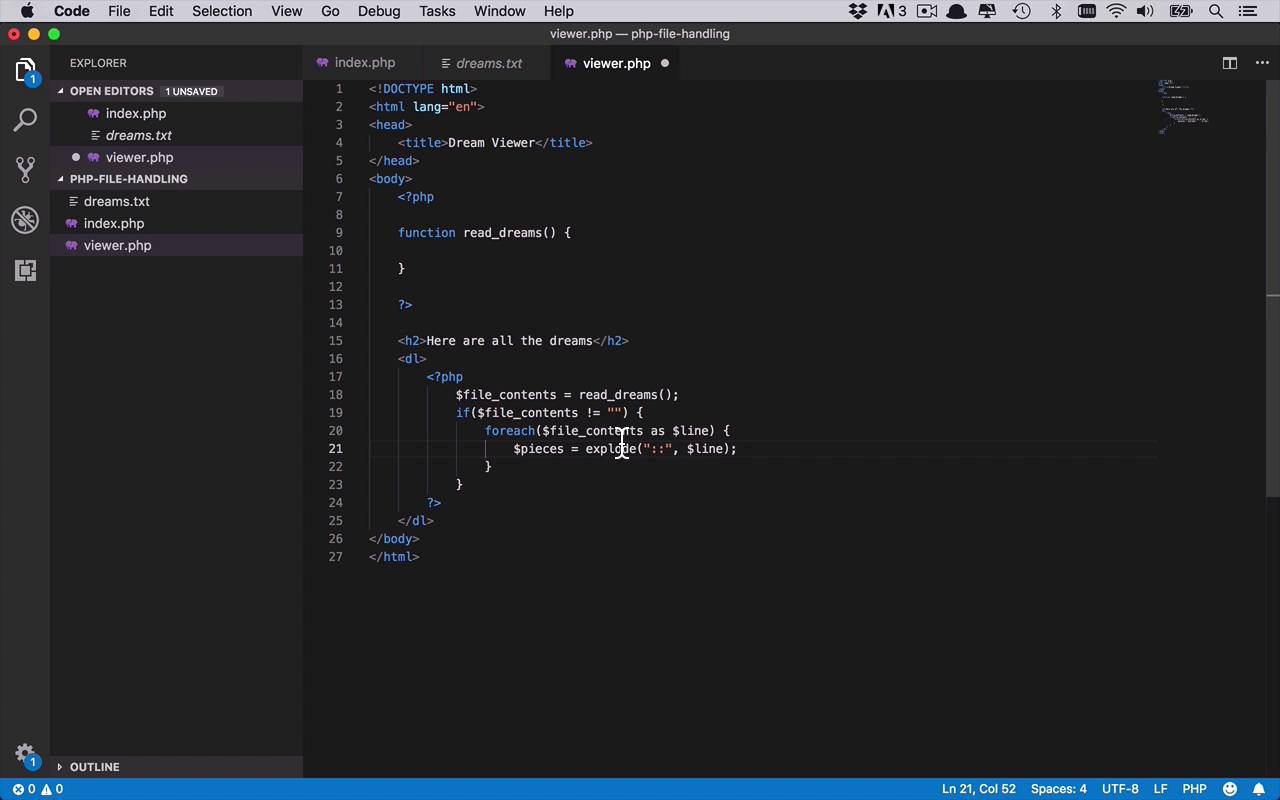Open the Explorer view in activity bar

25,70
